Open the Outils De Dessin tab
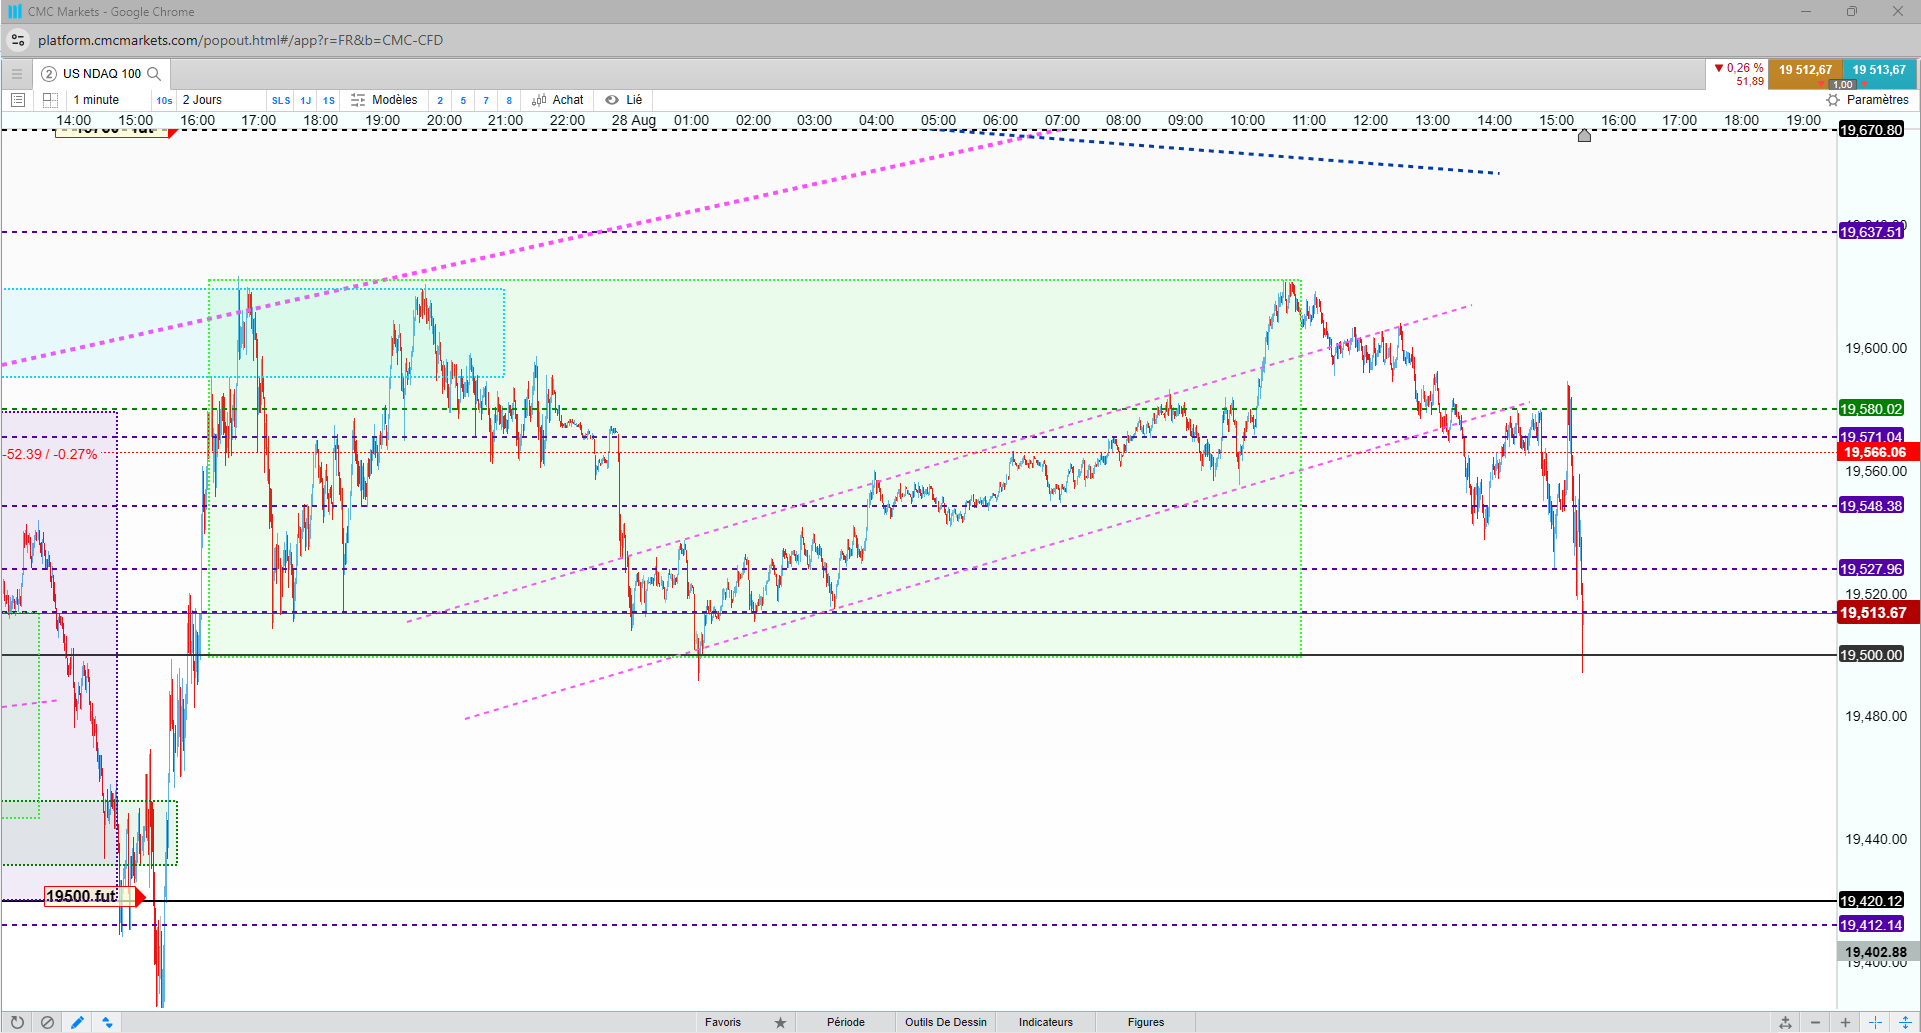The width and height of the screenshot is (1921, 1033). coord(946,1022)
